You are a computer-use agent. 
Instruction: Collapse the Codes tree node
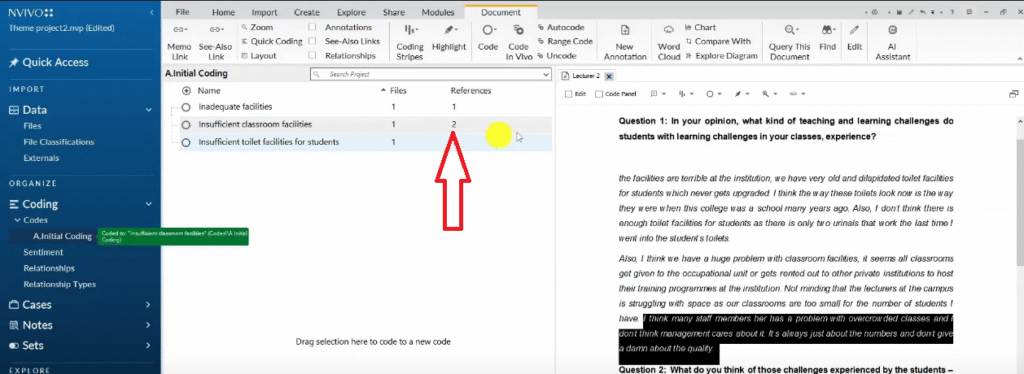pyautogui.click(x=17, y=220)
